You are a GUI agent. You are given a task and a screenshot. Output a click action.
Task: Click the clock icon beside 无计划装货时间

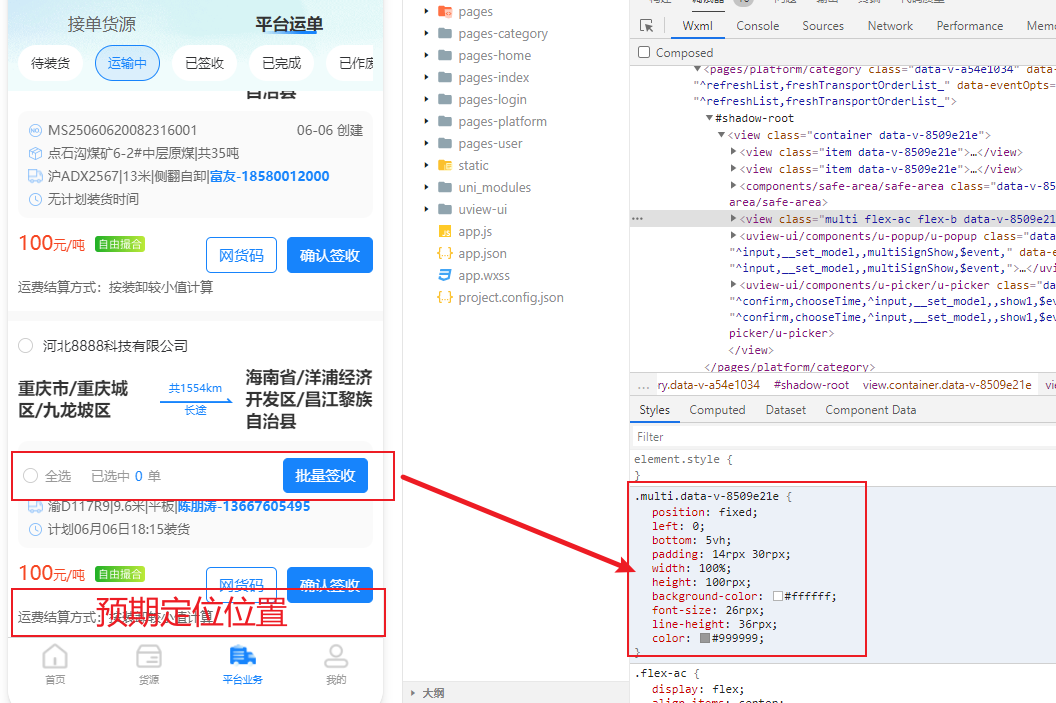(35, 199)
